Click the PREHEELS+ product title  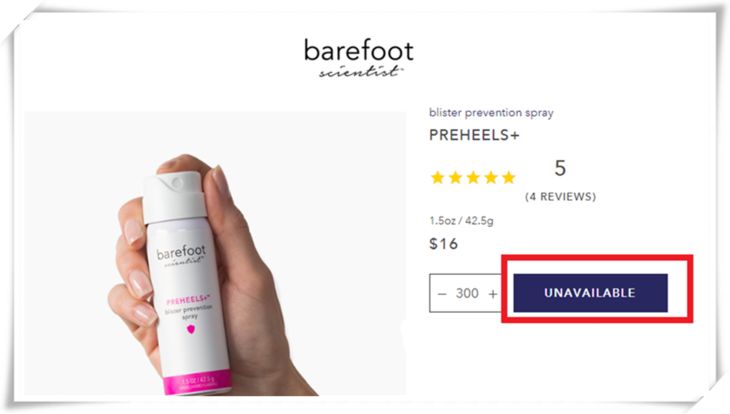point(474,135)
